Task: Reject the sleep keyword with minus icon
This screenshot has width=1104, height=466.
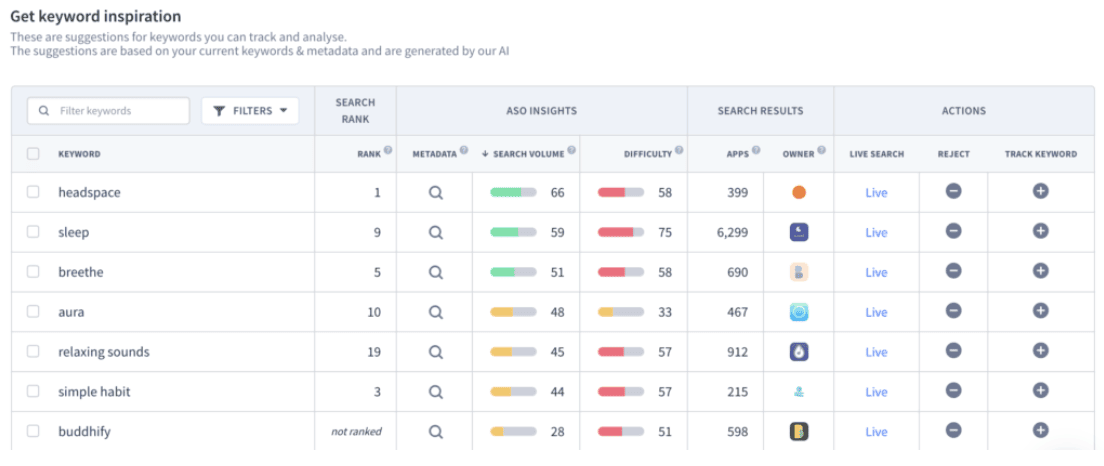Action: pyautogui.click(x=953, y=231)
